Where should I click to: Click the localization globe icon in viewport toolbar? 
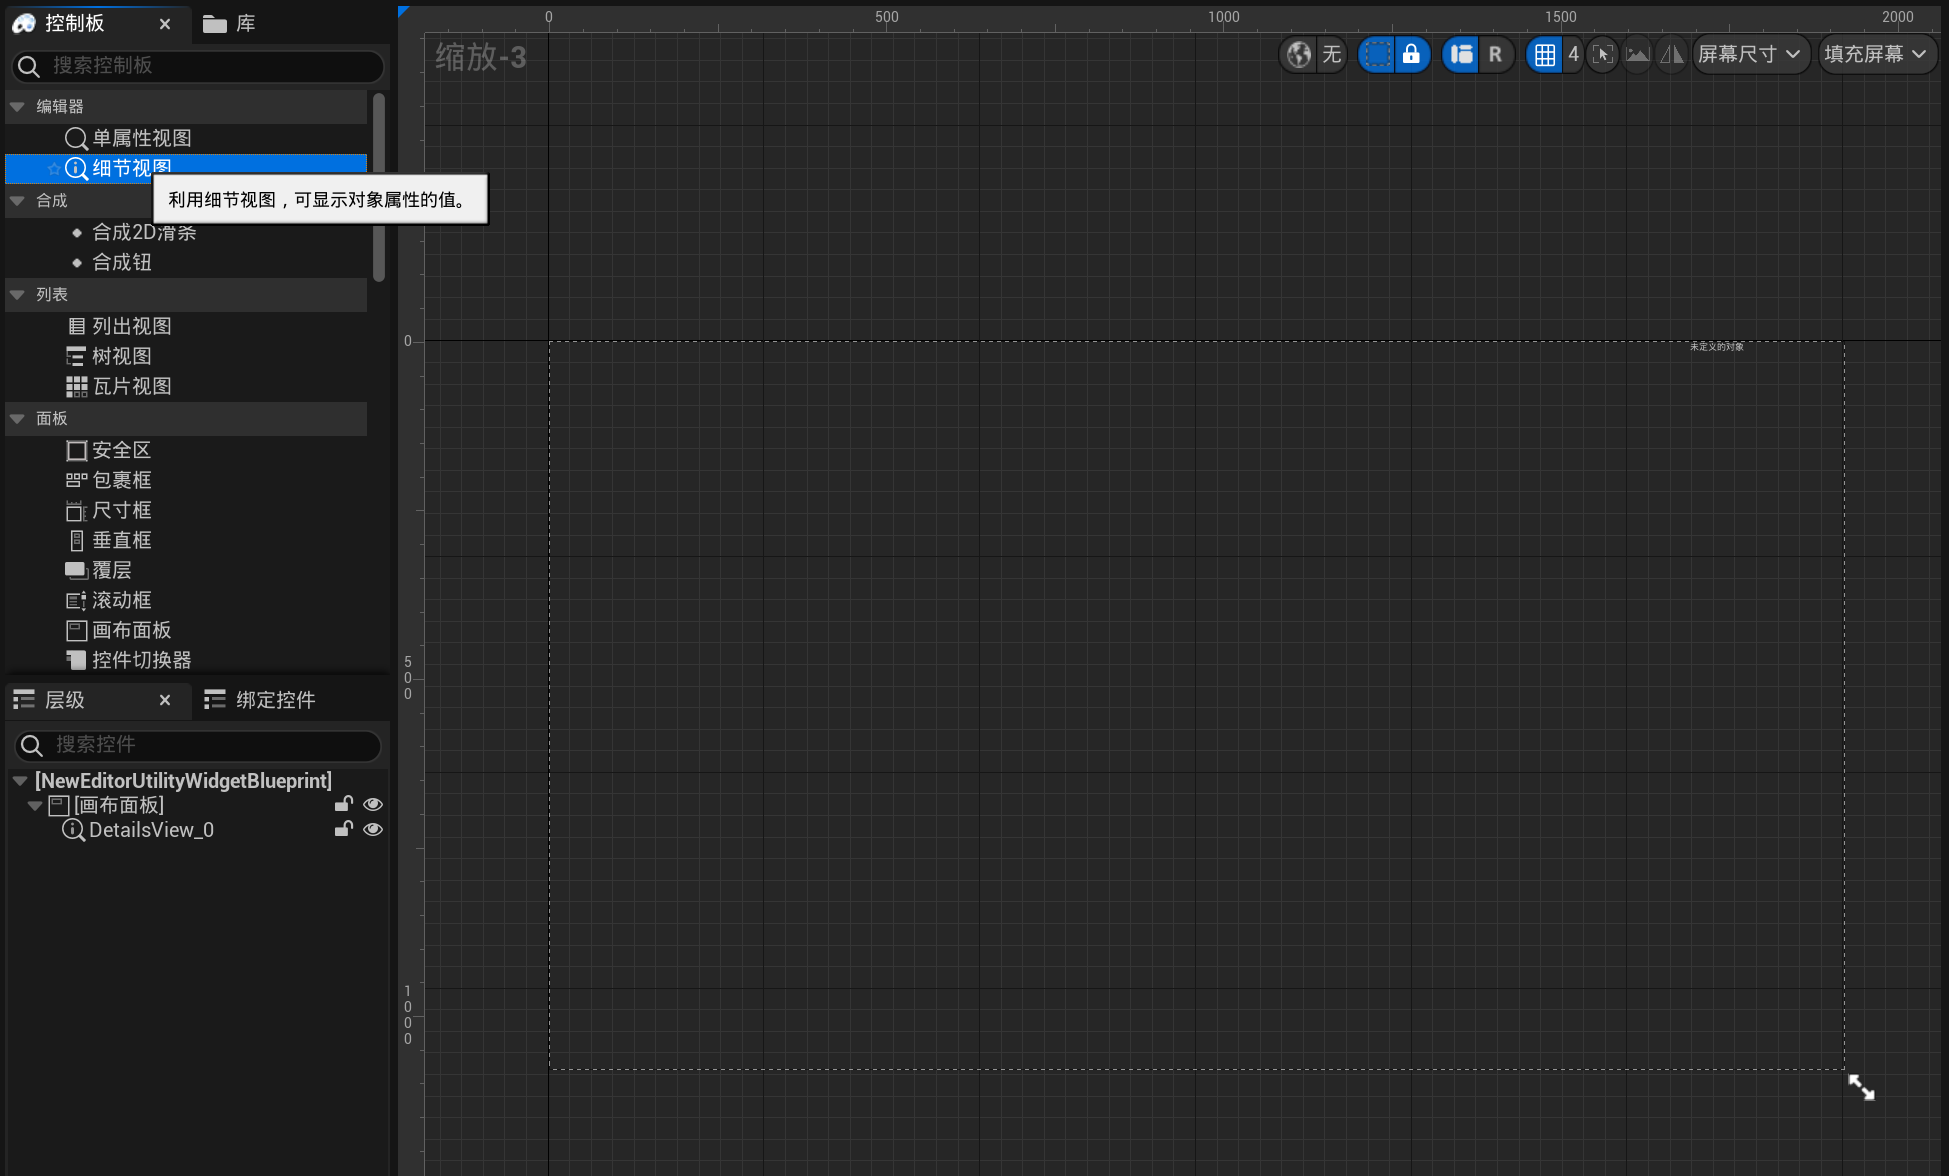[x=1298, y=54]
